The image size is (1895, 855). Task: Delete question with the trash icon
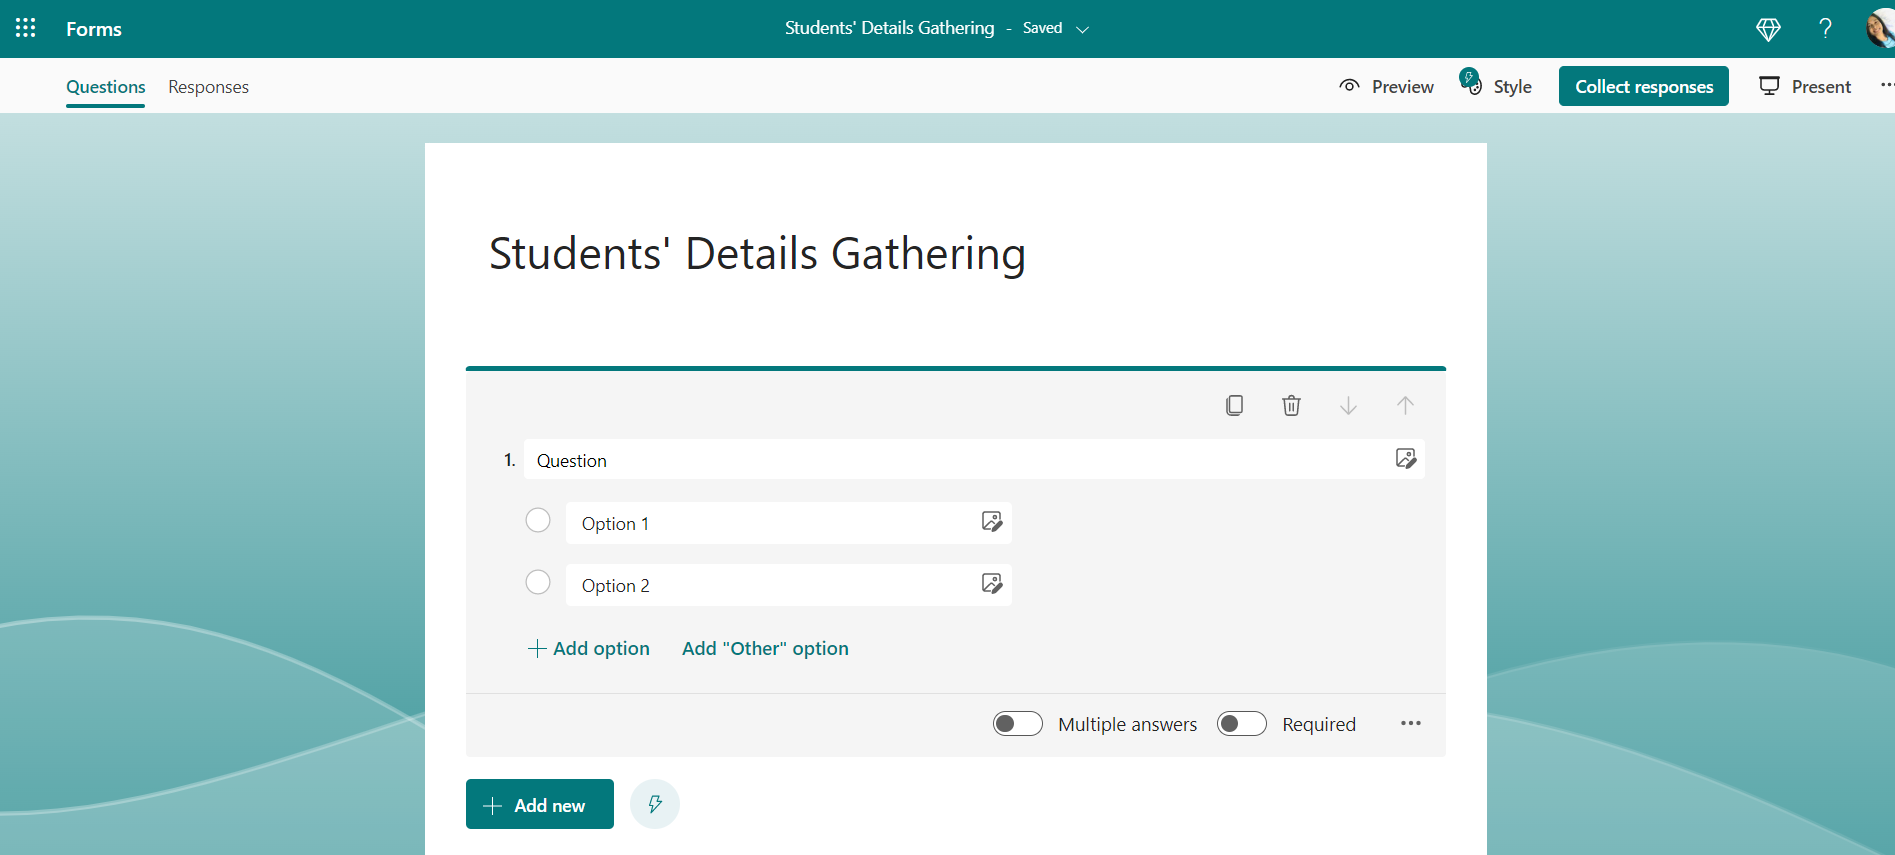[1291, 405]
